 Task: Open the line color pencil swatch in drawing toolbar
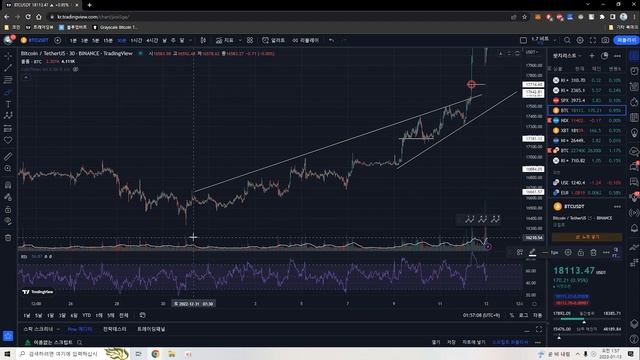[x=532, y=253]
